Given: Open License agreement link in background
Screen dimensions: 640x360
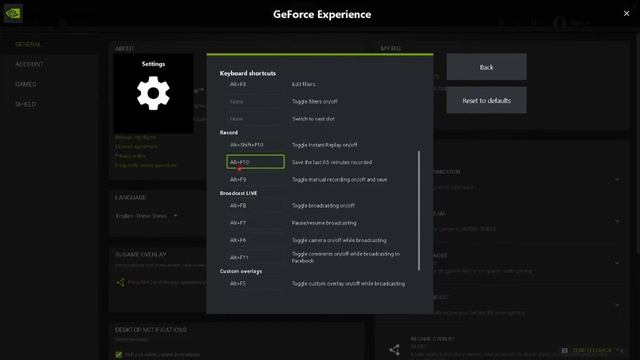Looking at the screenshot, I should pos(136,147).
